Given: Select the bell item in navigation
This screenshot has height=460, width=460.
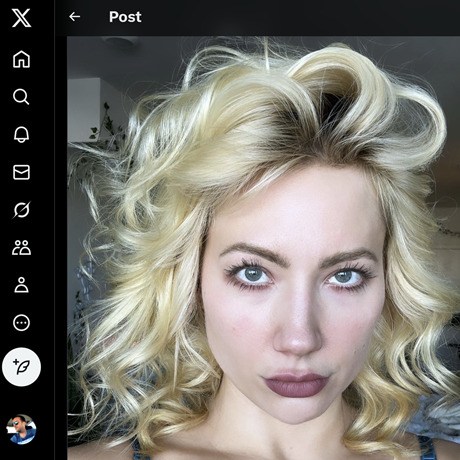Looking at the screenshot, I should click(21, 134).
